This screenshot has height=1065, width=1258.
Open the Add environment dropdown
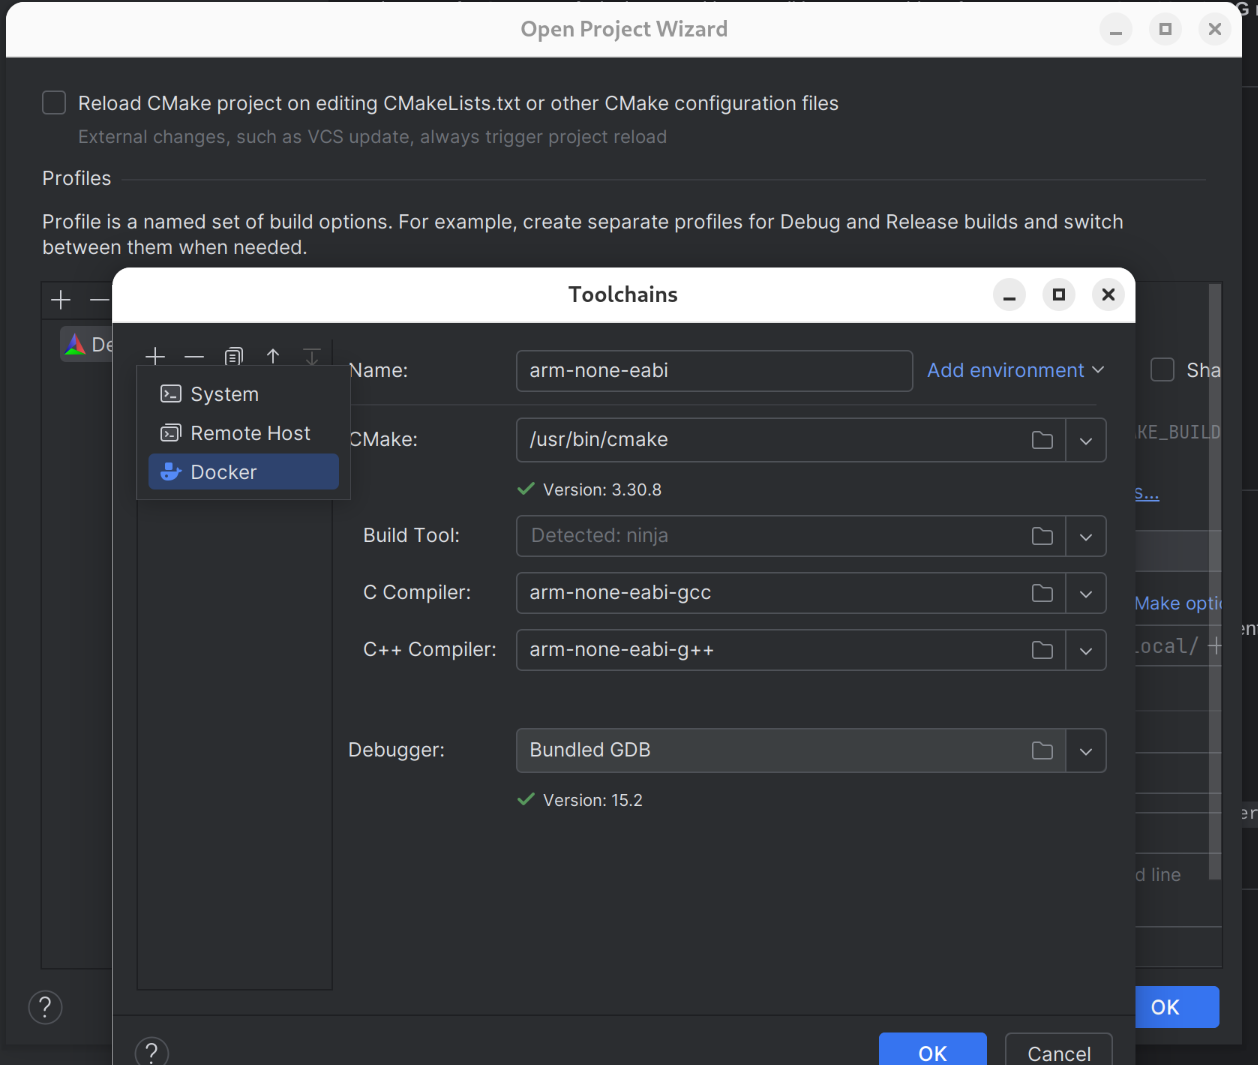coord(1015,370)
